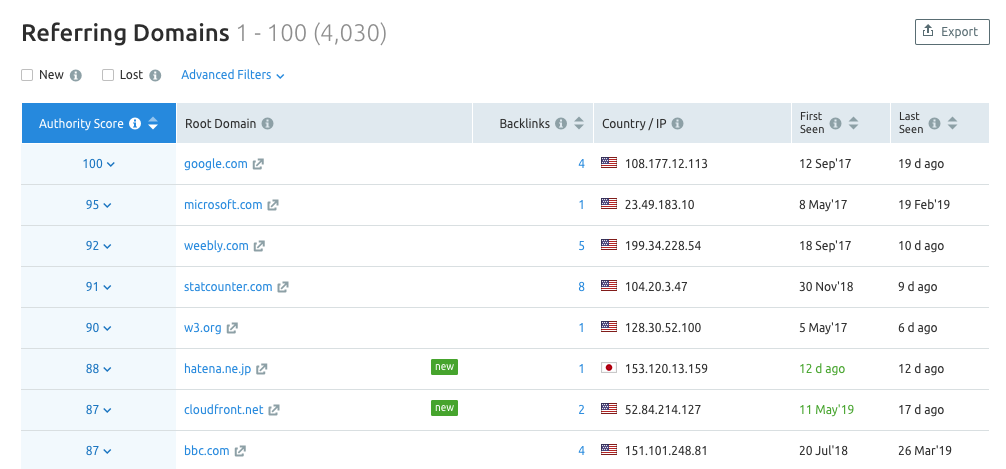Open google.com external link icon

[x=258, y=164]
